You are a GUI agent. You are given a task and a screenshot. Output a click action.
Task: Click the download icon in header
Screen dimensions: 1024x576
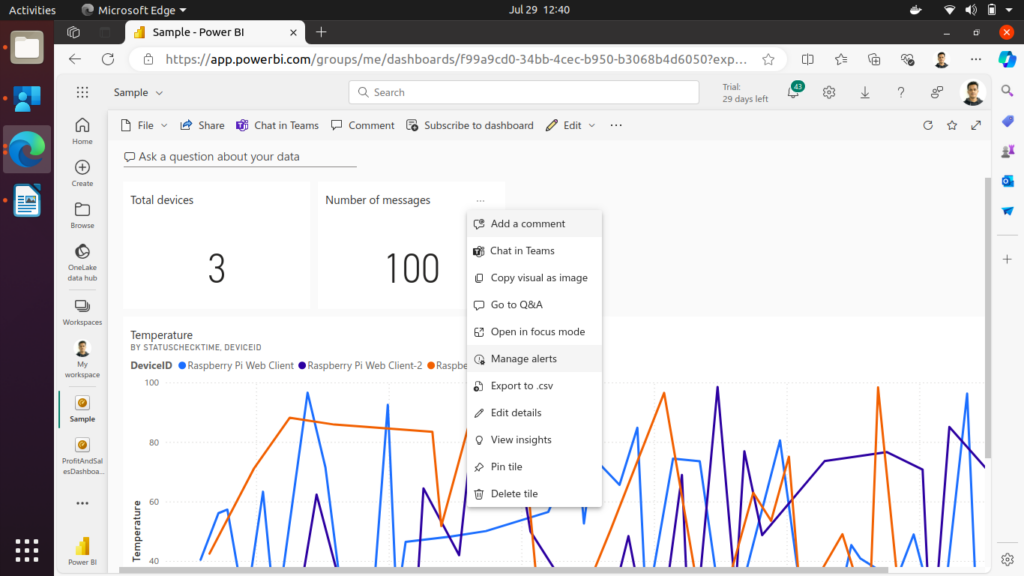tap(865, 93)
